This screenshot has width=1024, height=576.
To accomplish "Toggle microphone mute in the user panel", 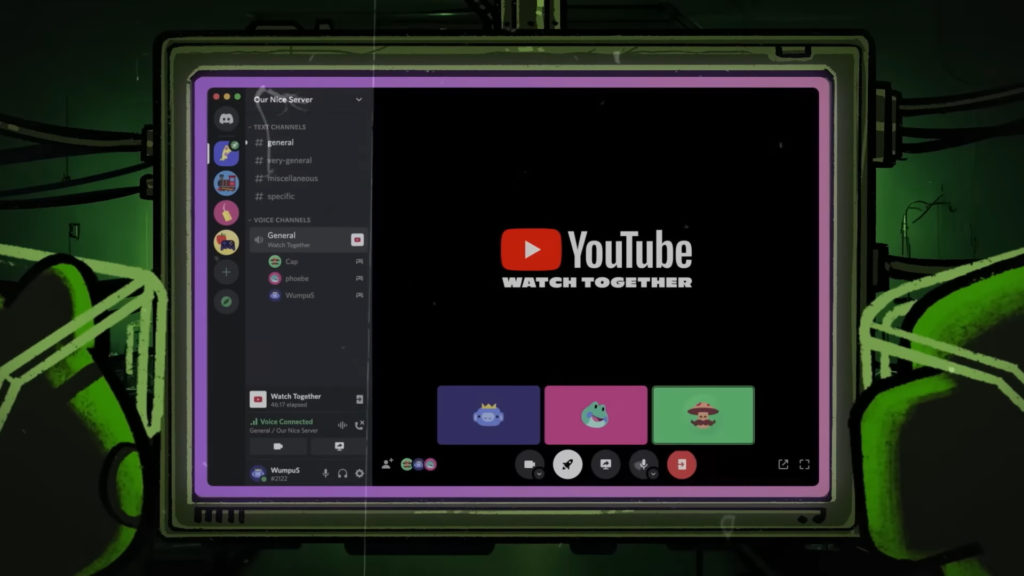I will (325, 473).
